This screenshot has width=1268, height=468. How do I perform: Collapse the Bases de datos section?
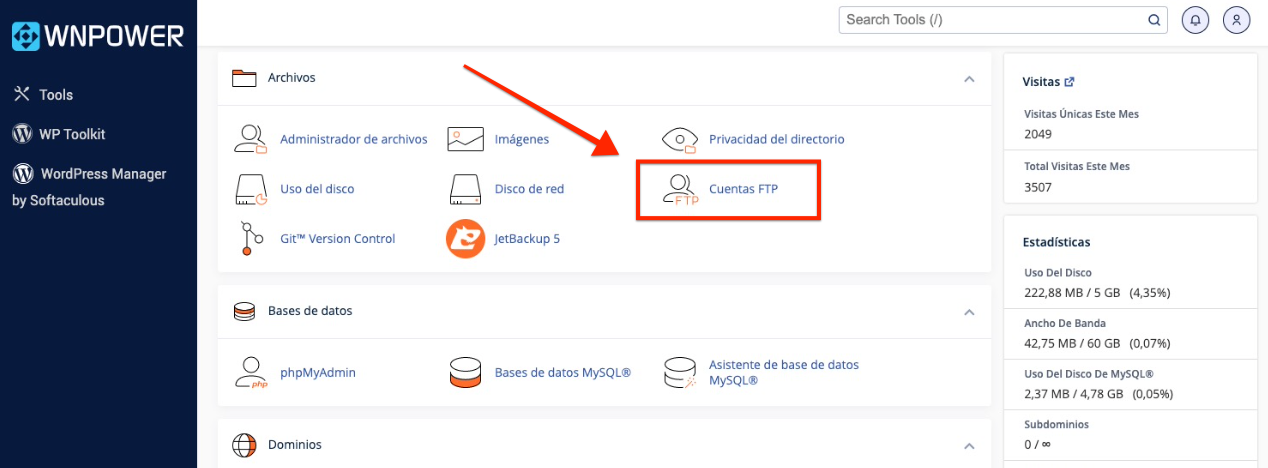(x=968, y=312)
